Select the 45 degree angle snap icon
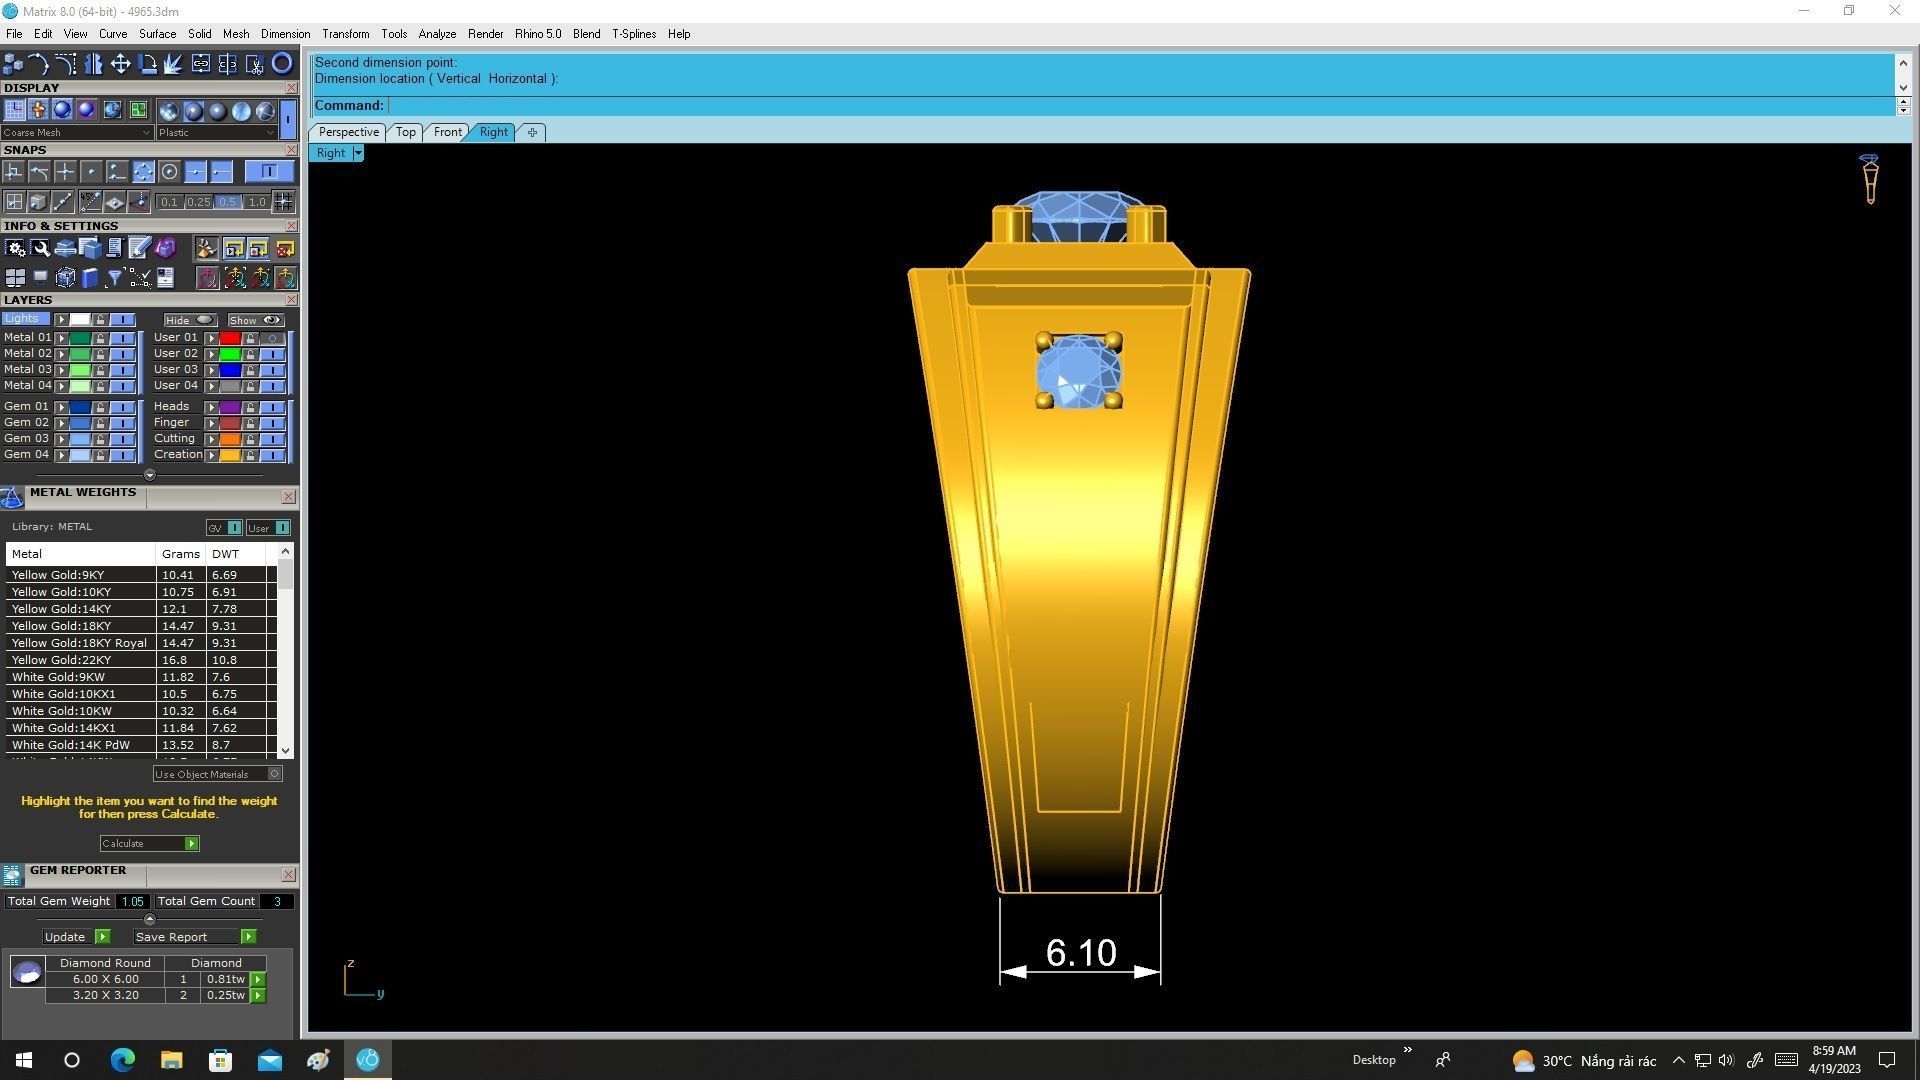Image resolution: width=1920 pixels, height=1080 pixels. tap(89, 202)
